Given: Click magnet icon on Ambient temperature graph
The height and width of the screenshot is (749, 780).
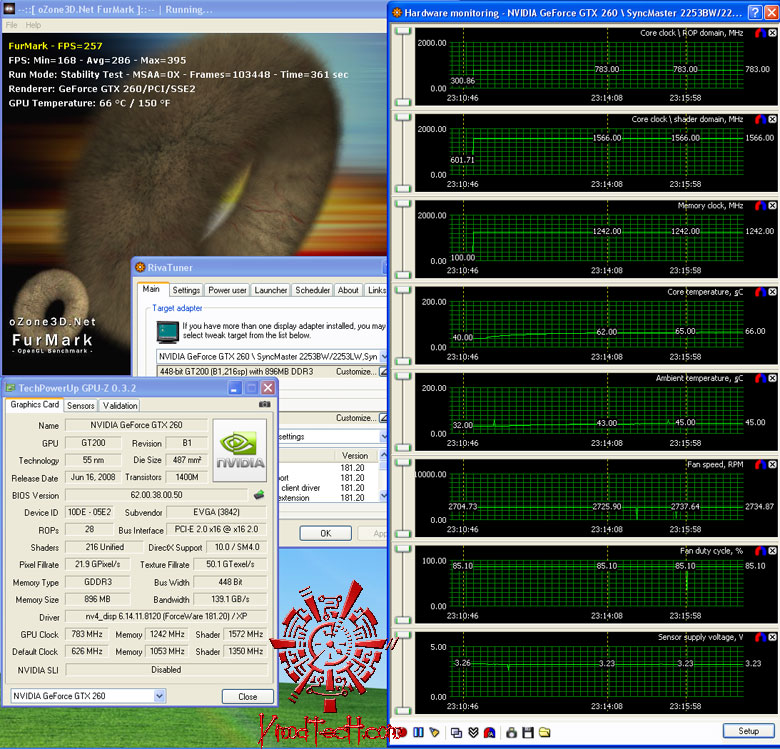Looking at the screenshot, I should [761, 378].
